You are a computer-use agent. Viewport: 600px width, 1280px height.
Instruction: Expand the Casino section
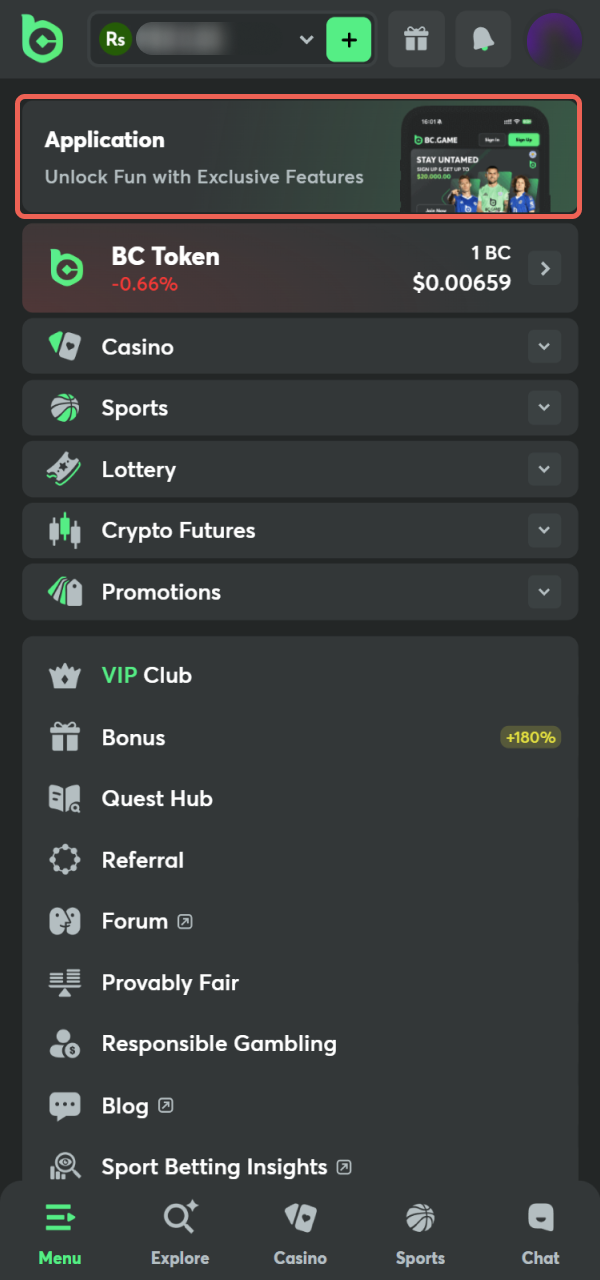(x=544, y=346)
